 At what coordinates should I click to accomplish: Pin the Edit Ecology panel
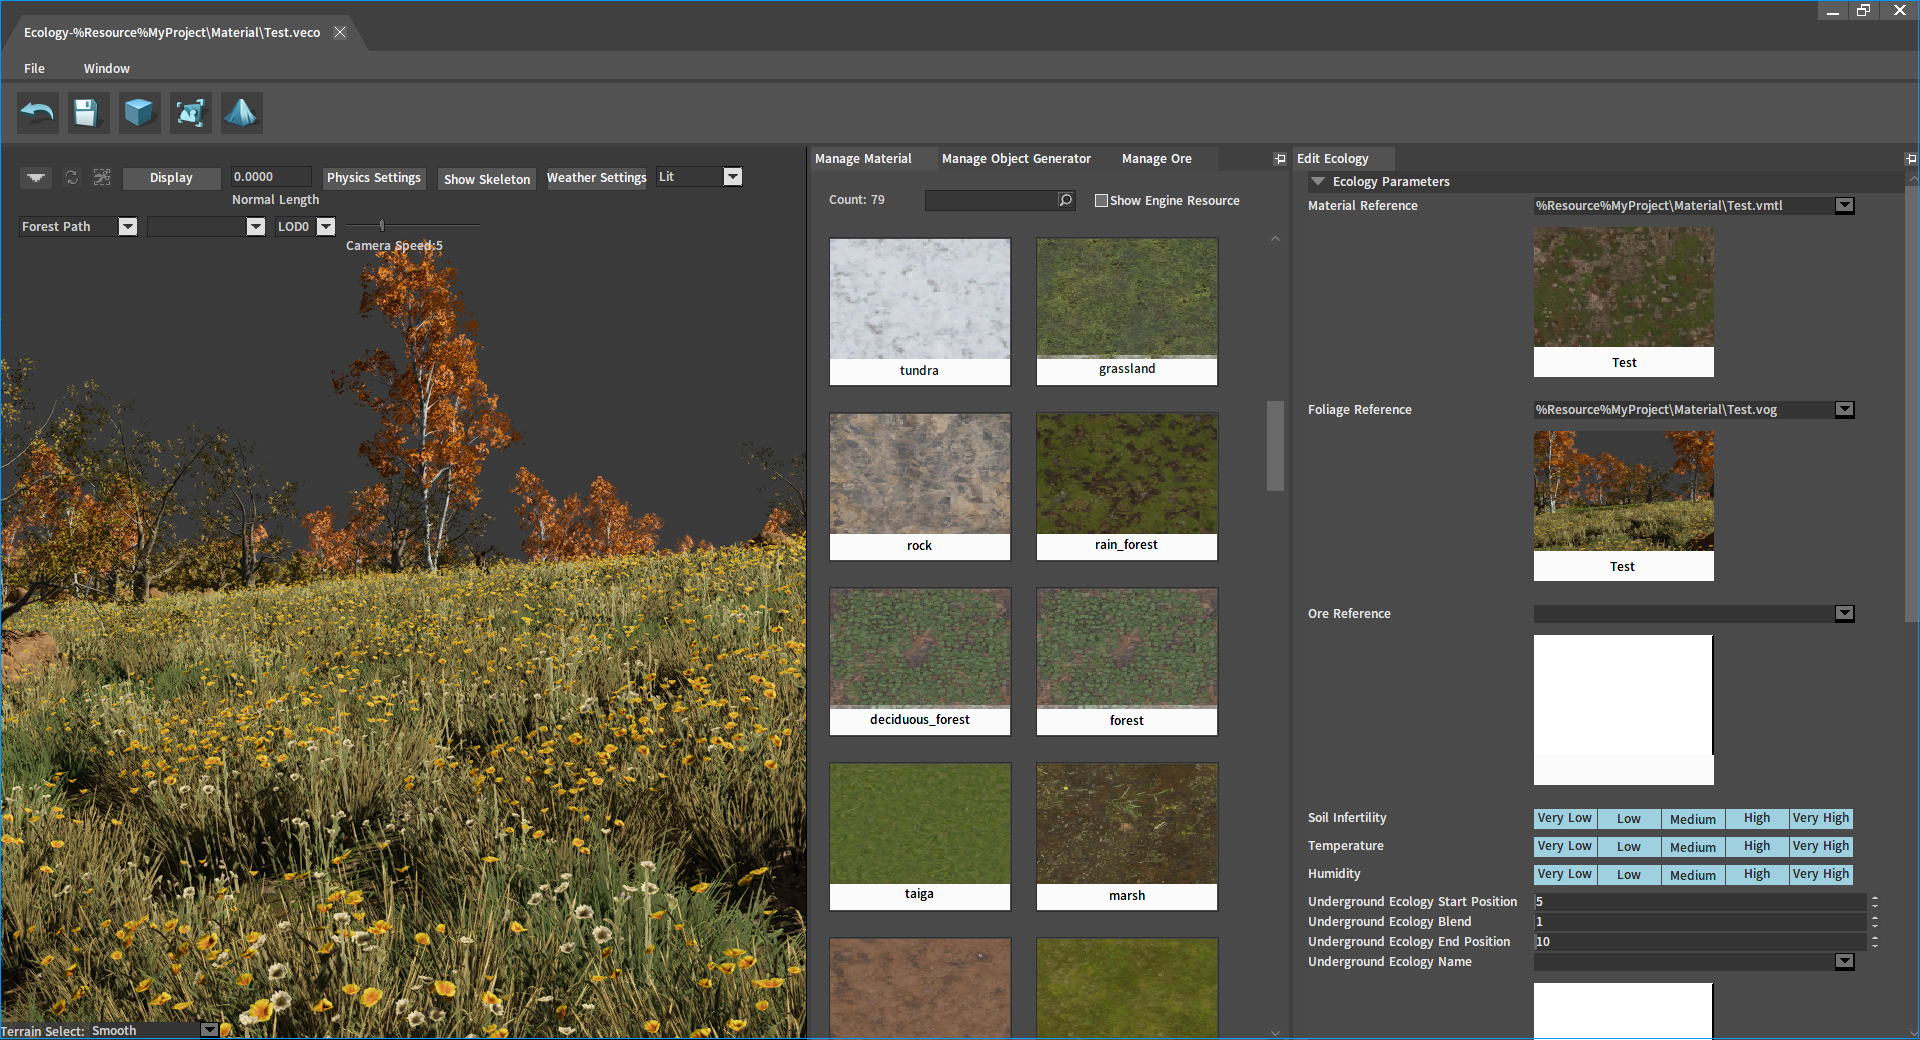[1911, 159]
